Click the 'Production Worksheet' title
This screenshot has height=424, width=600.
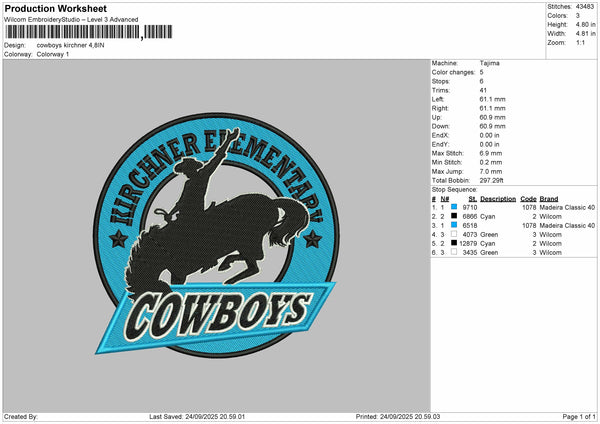55,8
